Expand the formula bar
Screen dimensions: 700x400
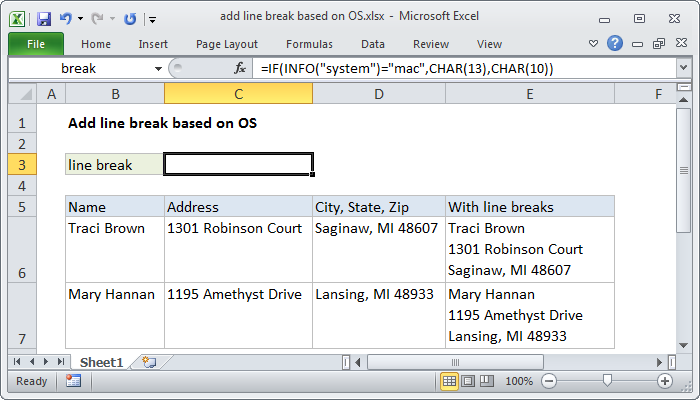[x=683, y=68]
